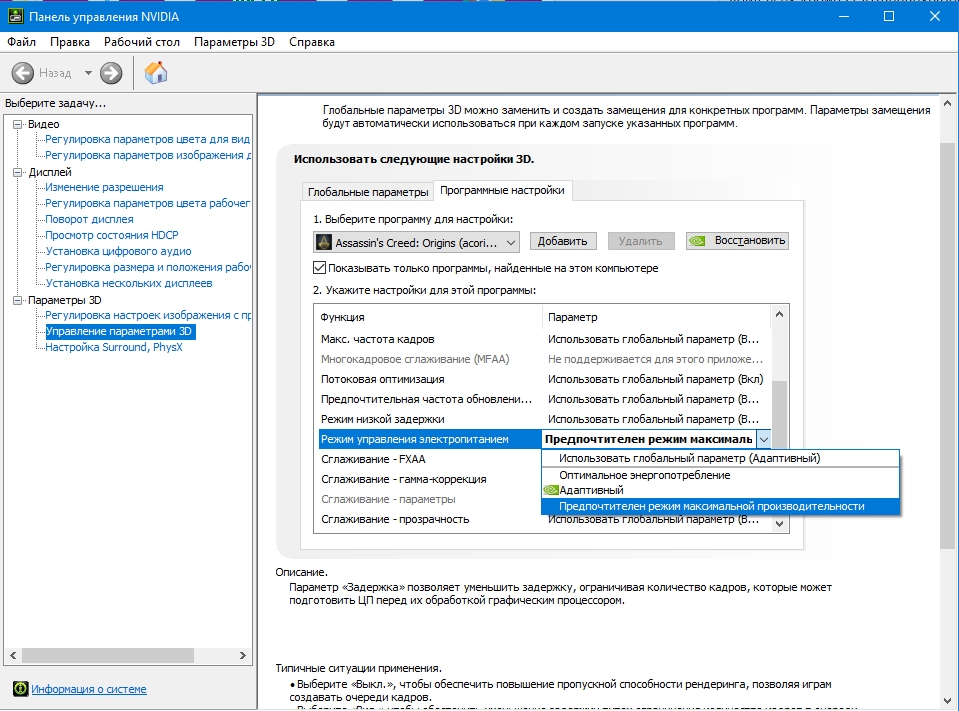Click settings list scroll-up arrow
Screen dimensions: 959x711
[779, 314]
